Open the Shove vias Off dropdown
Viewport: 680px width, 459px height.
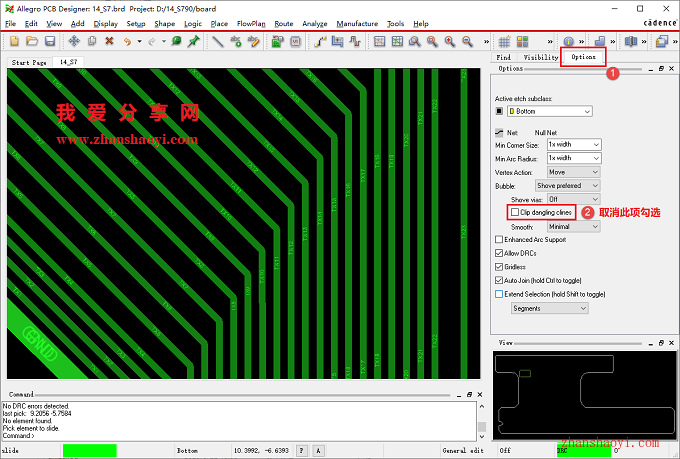click(573, 199)
